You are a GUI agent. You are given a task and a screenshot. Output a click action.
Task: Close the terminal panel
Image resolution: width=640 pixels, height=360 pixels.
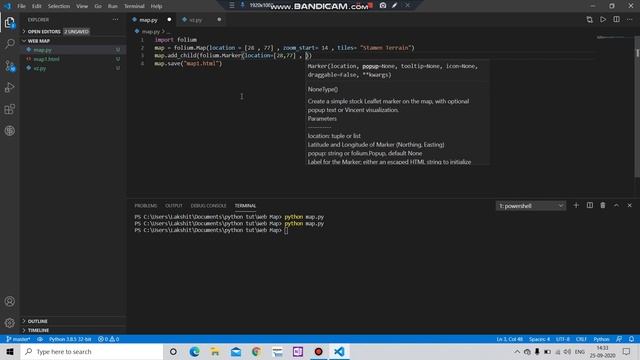point(629,205)
